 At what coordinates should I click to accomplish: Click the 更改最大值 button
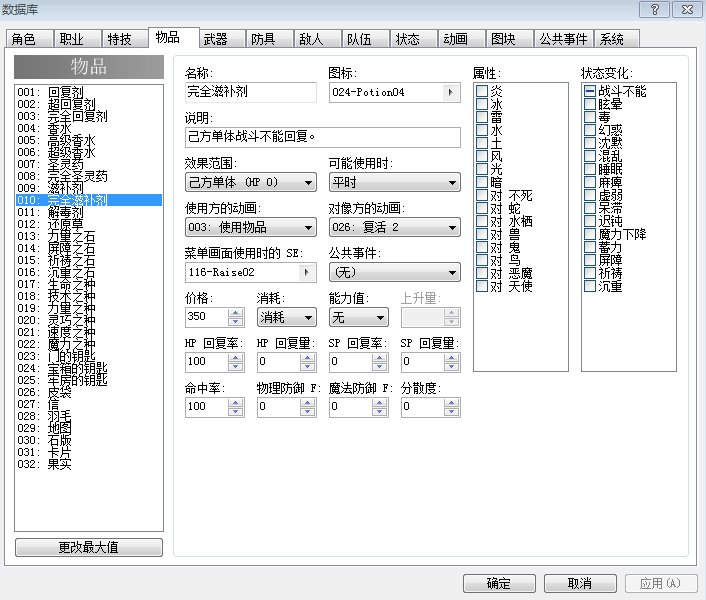[89, 547]
